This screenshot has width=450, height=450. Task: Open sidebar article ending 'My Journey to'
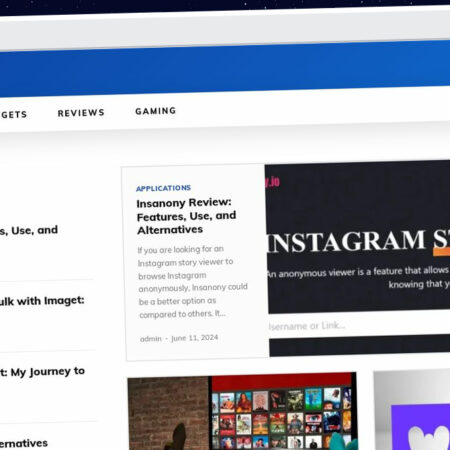tap(43, 372)
